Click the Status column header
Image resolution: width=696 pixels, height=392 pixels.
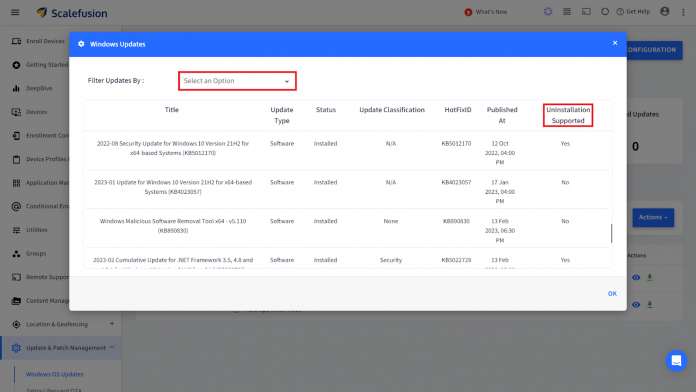tap(326, 110)
